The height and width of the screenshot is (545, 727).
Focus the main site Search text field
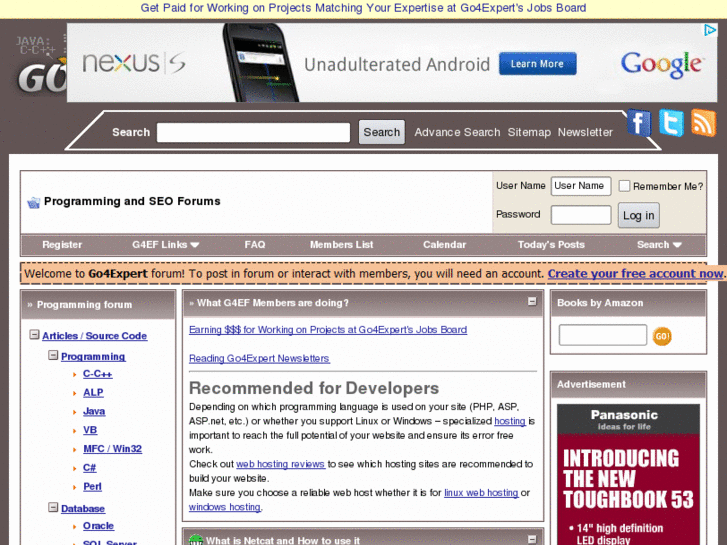[x=253, y=132]
